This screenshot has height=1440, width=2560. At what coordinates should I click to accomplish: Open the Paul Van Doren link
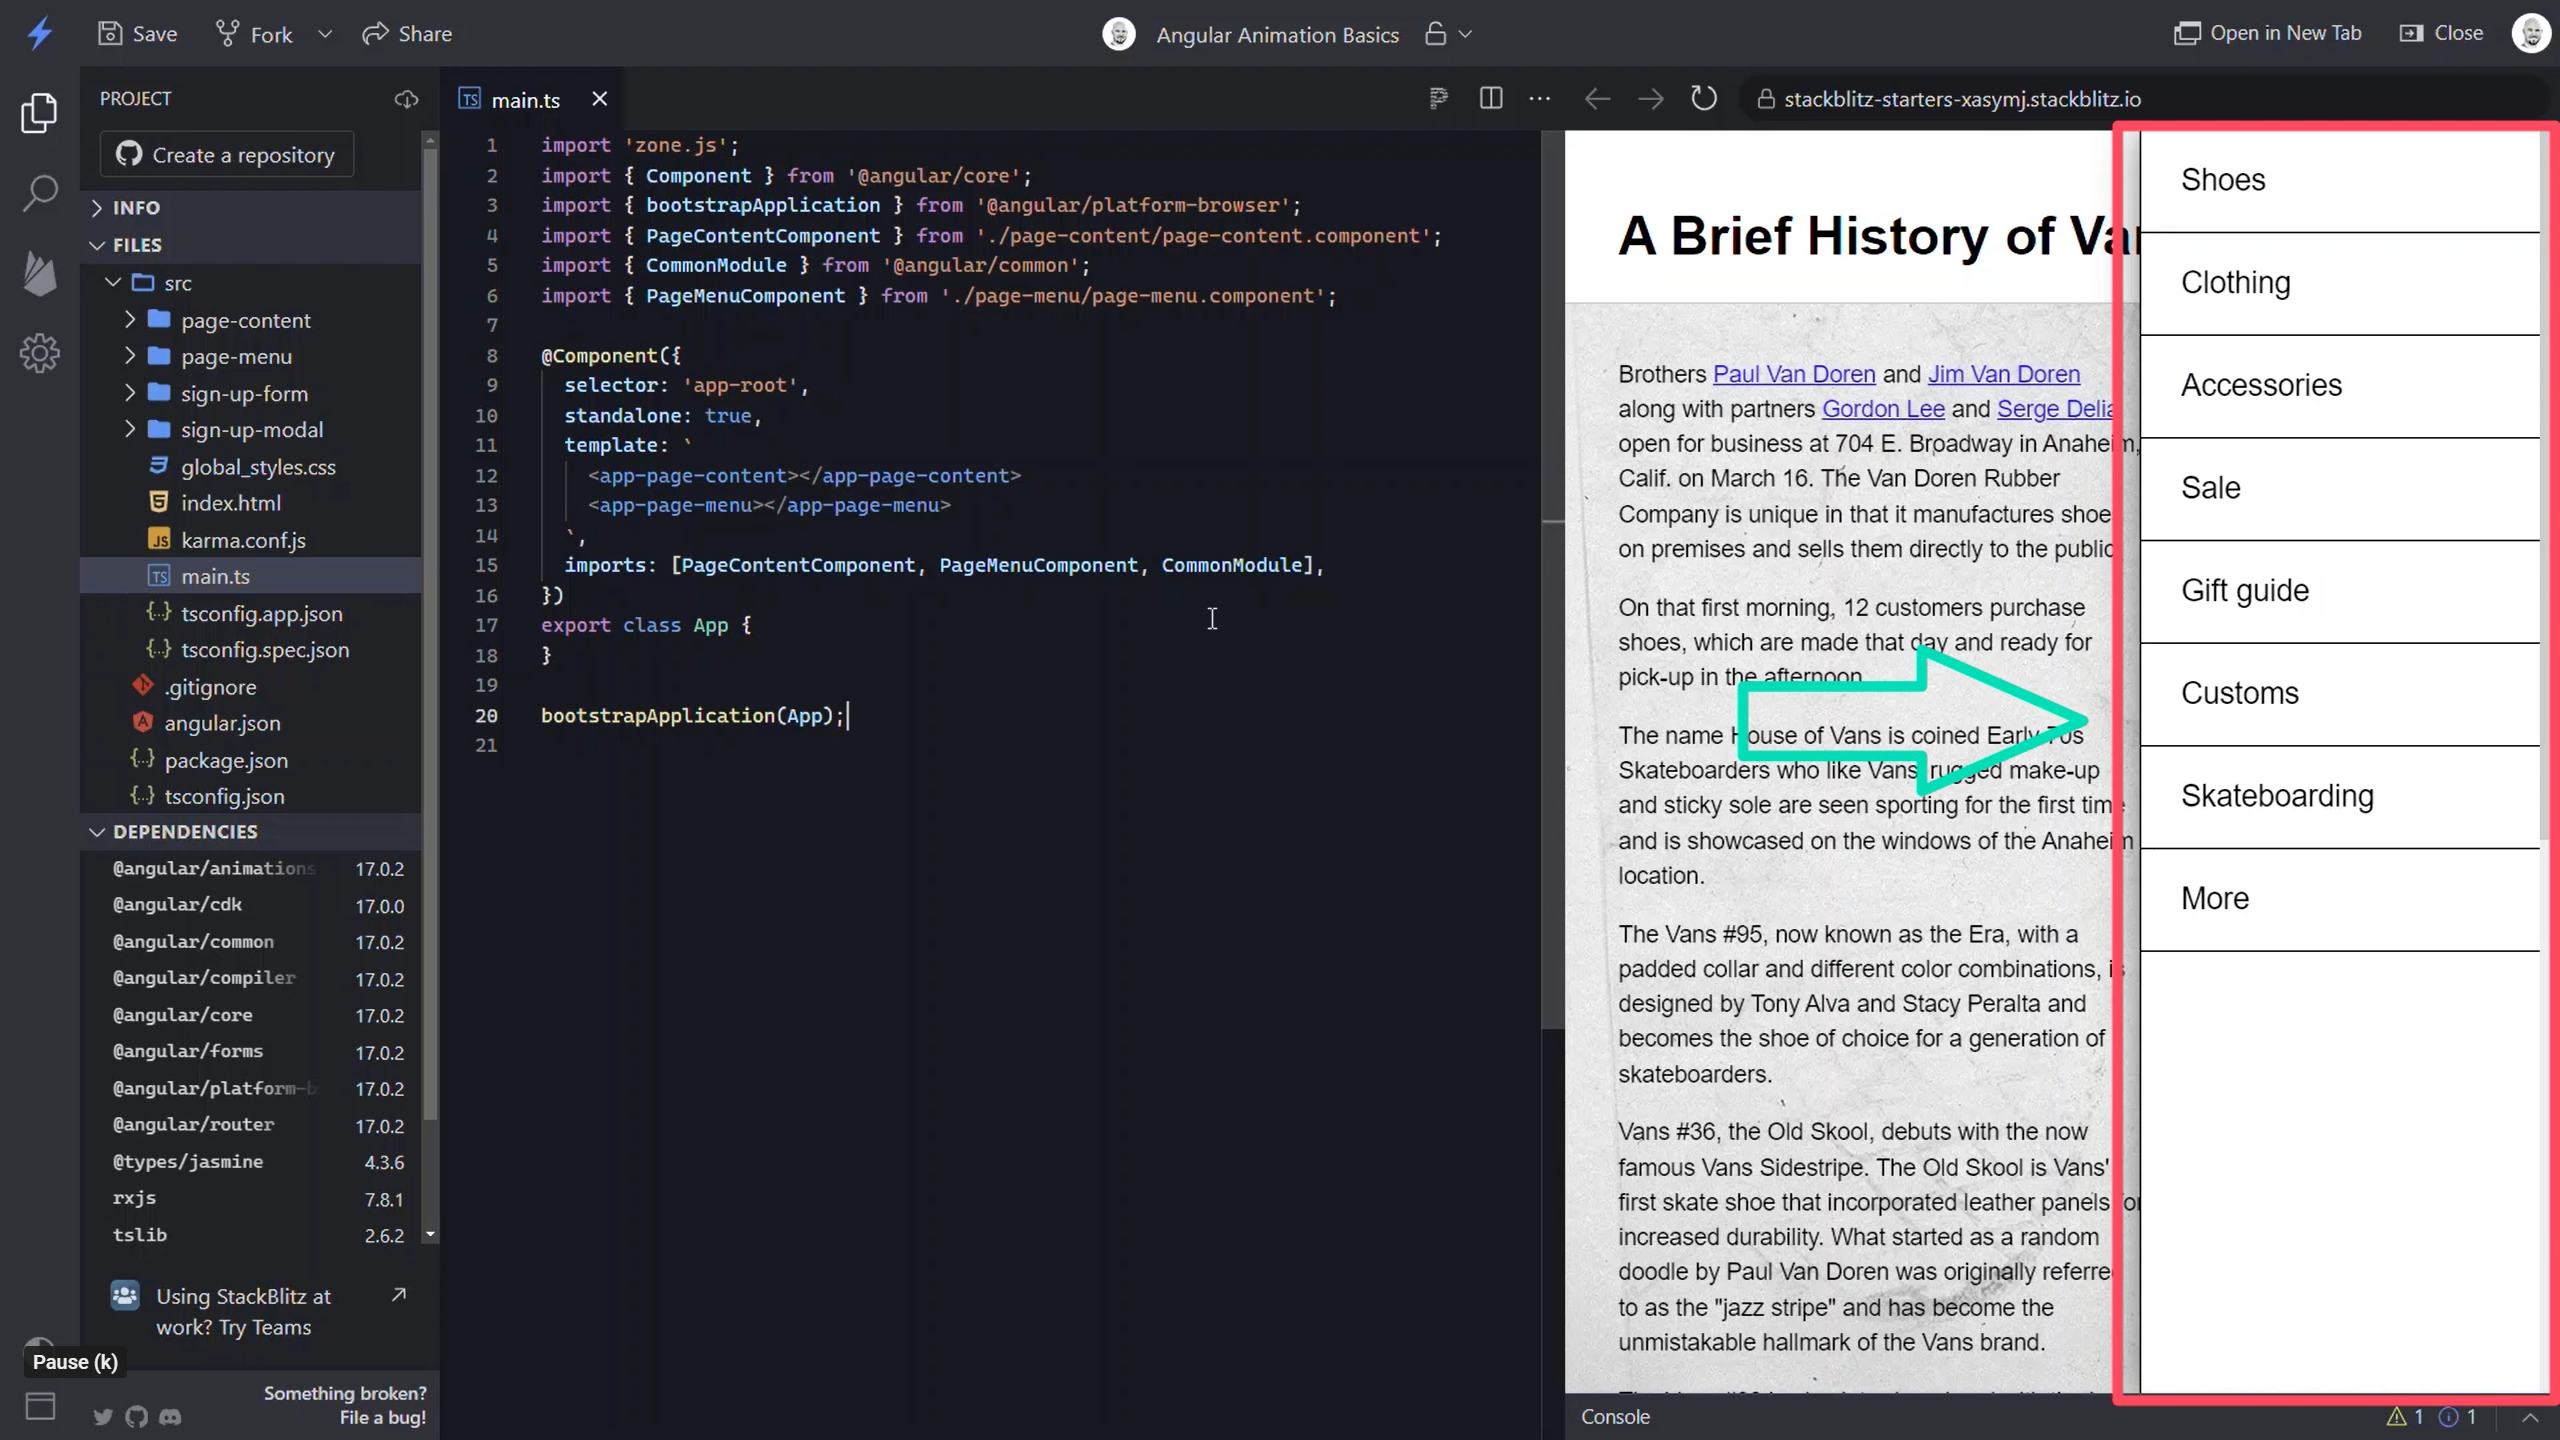(1794, 374)
